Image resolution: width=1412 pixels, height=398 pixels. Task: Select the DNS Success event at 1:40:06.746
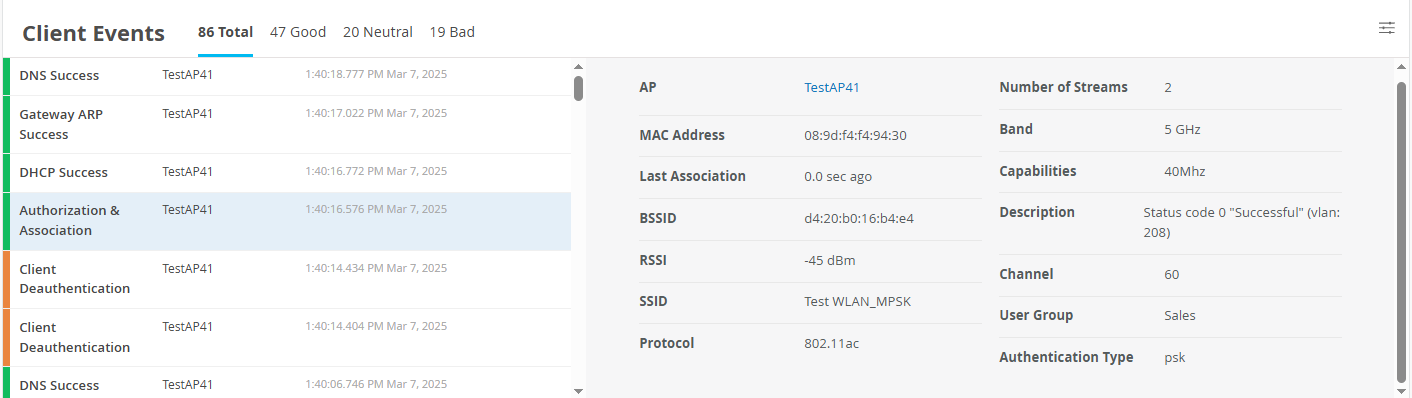coord(287,383)
